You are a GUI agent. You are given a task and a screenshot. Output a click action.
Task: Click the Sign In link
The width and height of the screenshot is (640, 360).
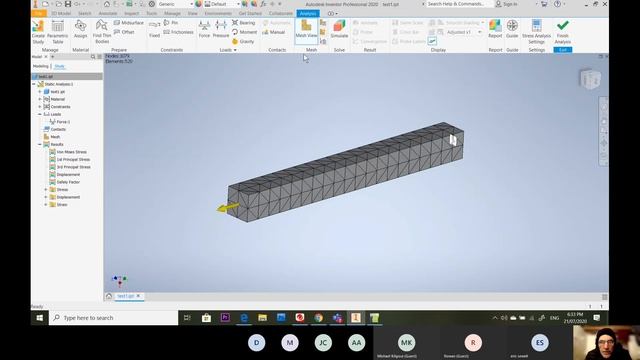[x=506, y=4]
